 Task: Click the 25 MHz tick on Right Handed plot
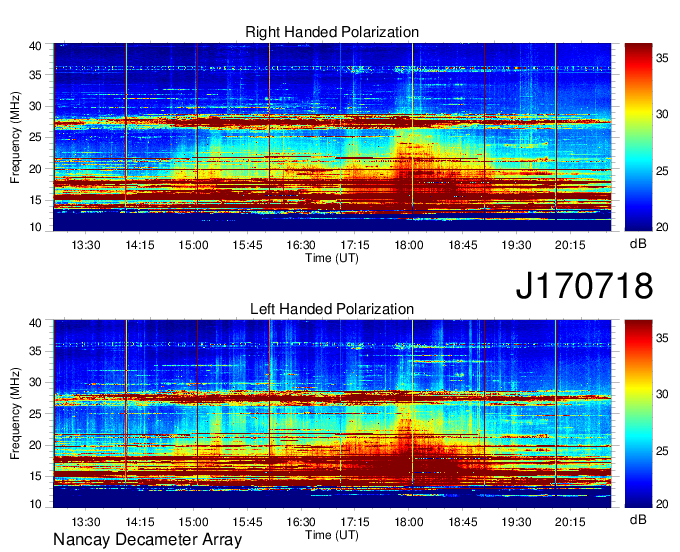[x=36, y=137]
